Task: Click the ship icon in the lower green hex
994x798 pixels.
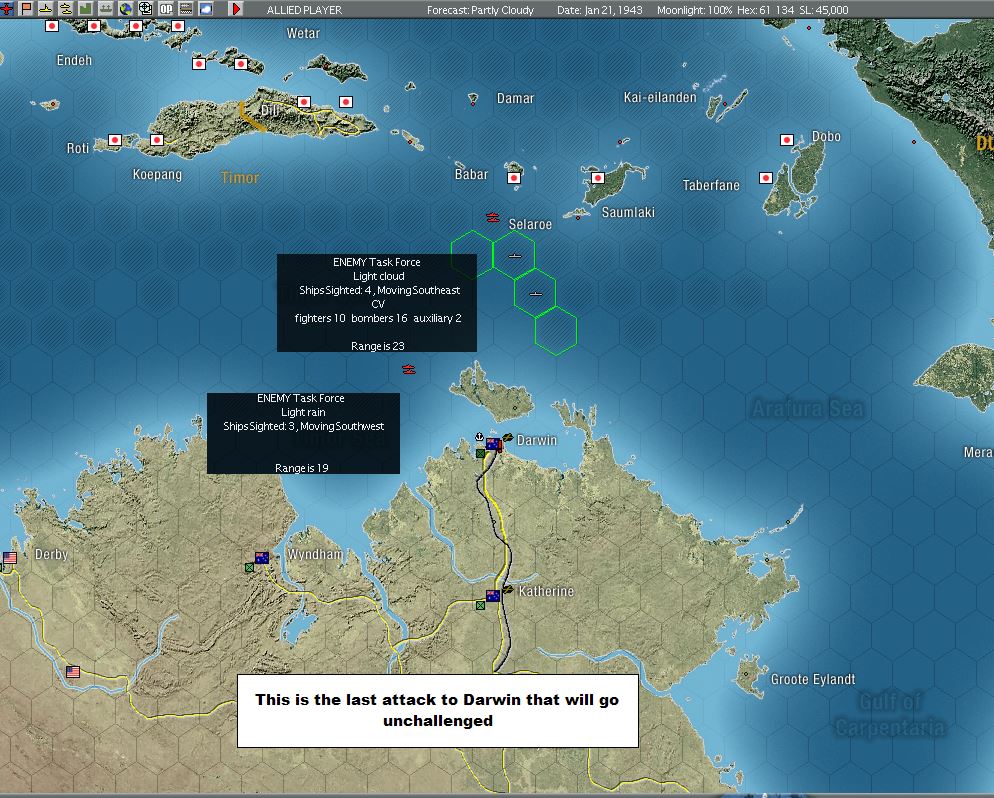Action: (536, 294)
